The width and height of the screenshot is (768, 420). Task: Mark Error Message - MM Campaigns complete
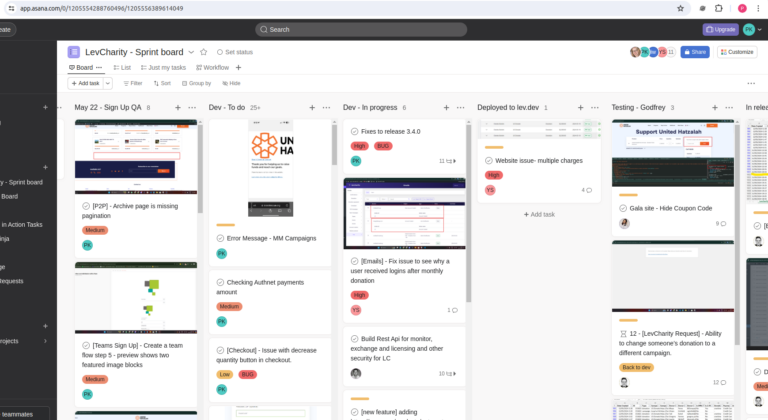click(220, 238)
